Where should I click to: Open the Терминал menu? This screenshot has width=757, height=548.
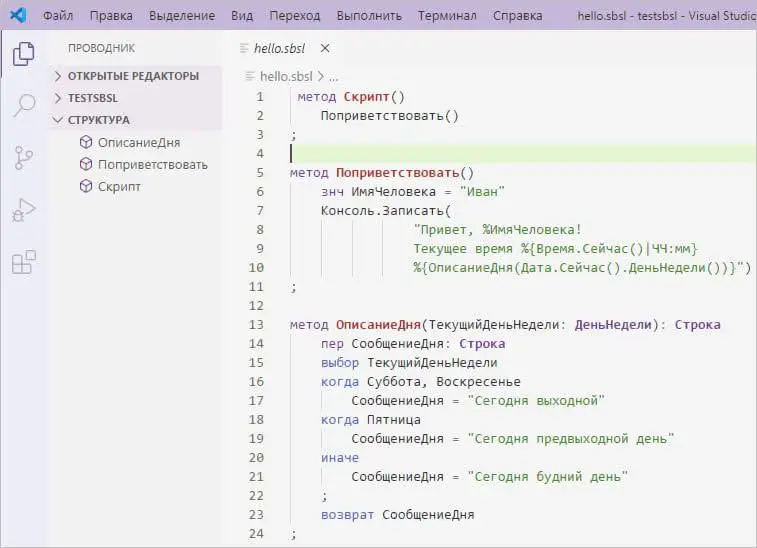click(x=447, y=15)
